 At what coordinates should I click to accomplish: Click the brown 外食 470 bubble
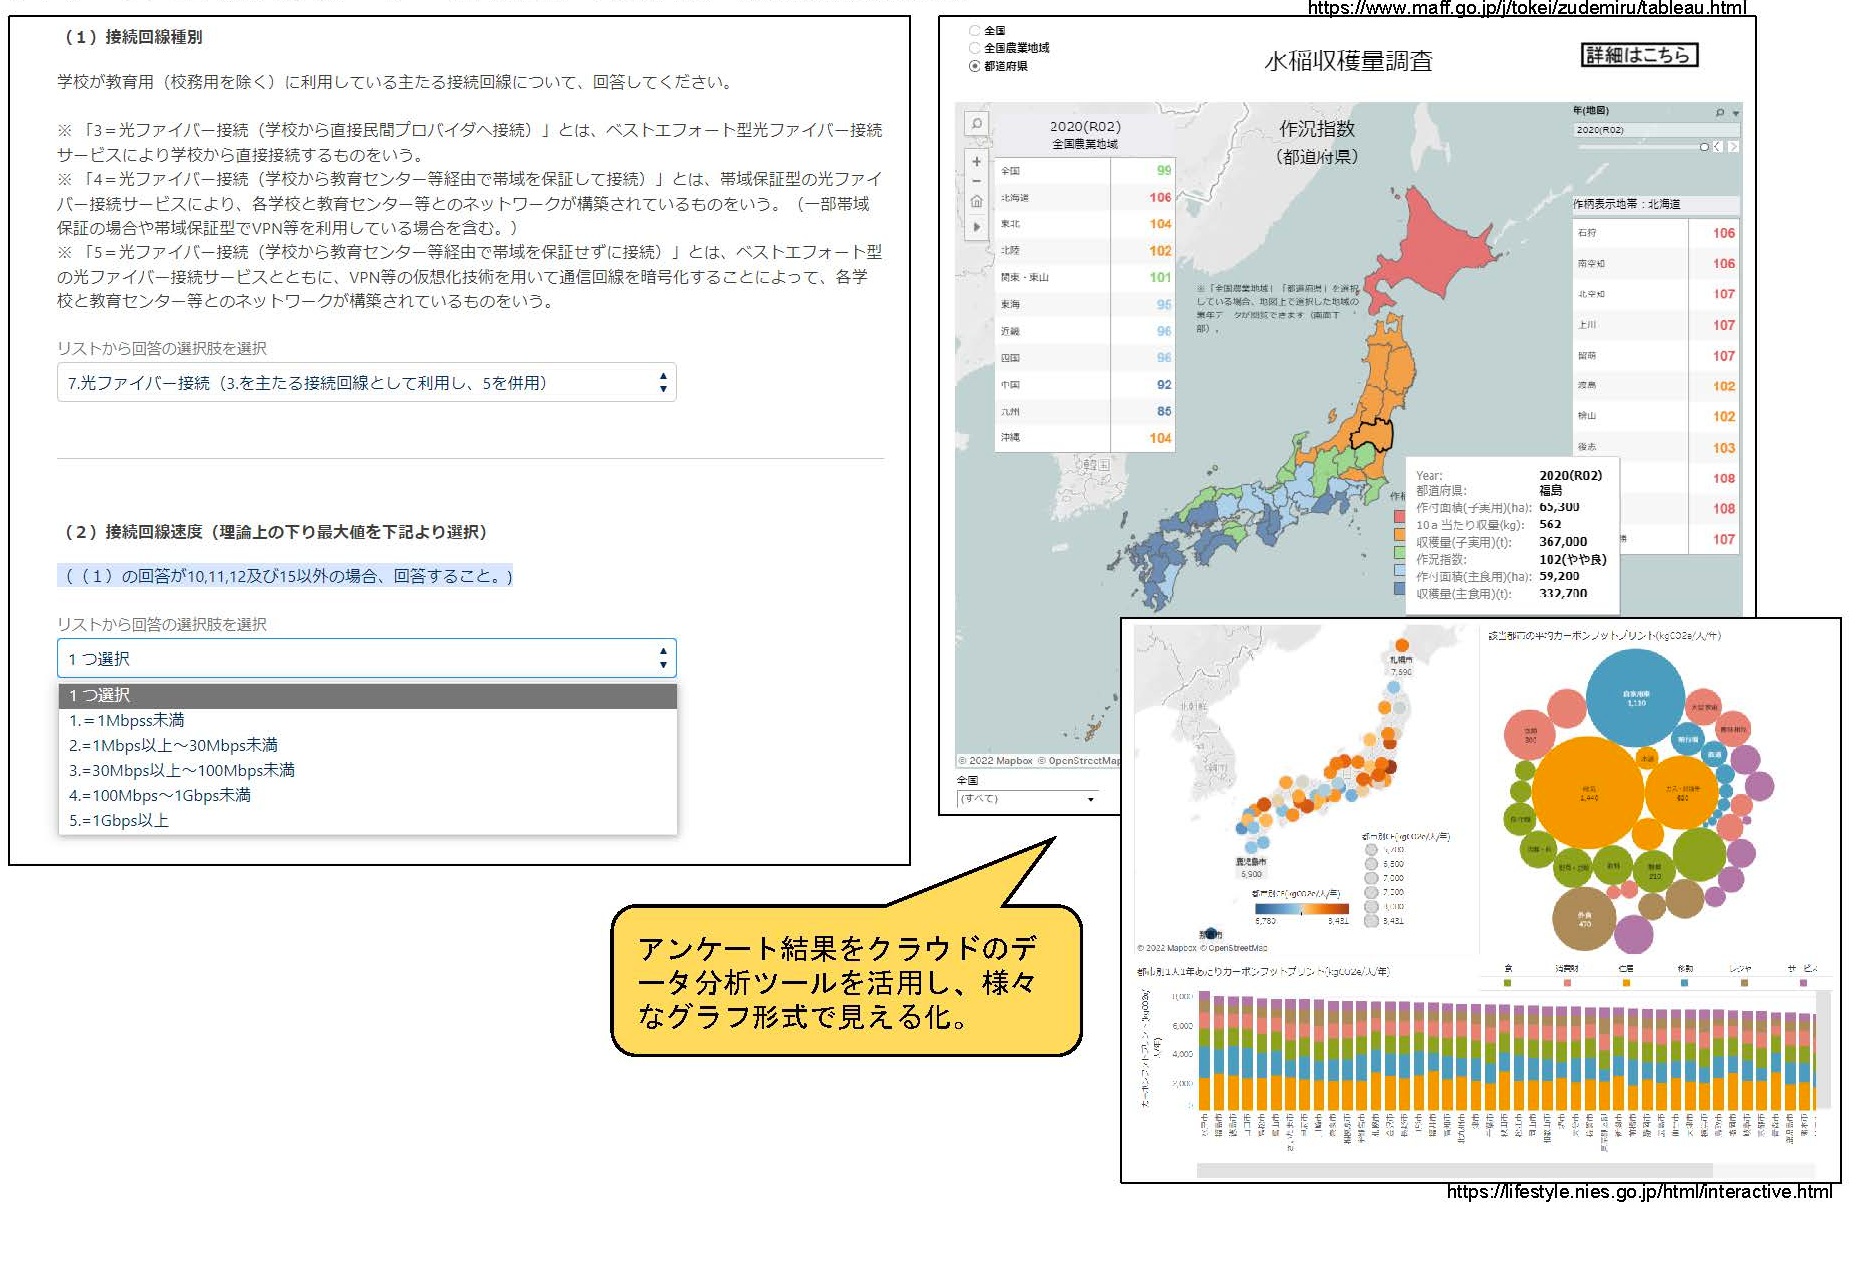1585,919
